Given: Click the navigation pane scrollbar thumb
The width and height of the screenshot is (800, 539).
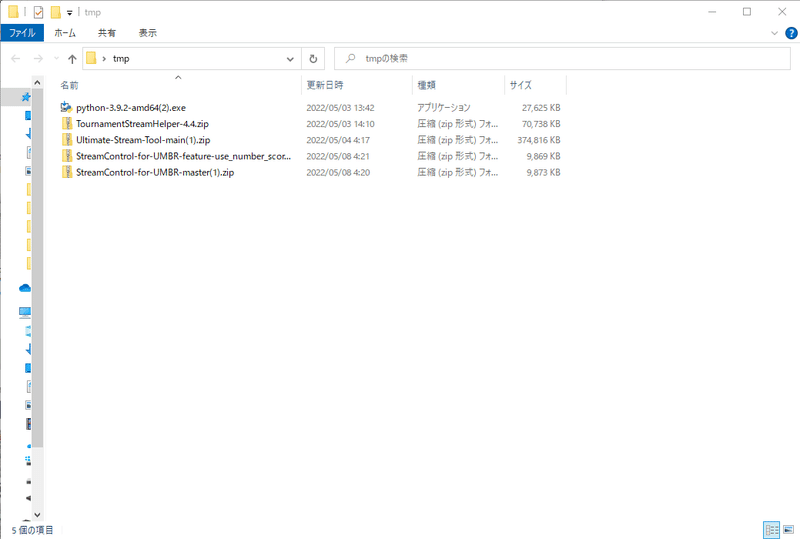Looking at the screenshot, I should coord(37,267).
